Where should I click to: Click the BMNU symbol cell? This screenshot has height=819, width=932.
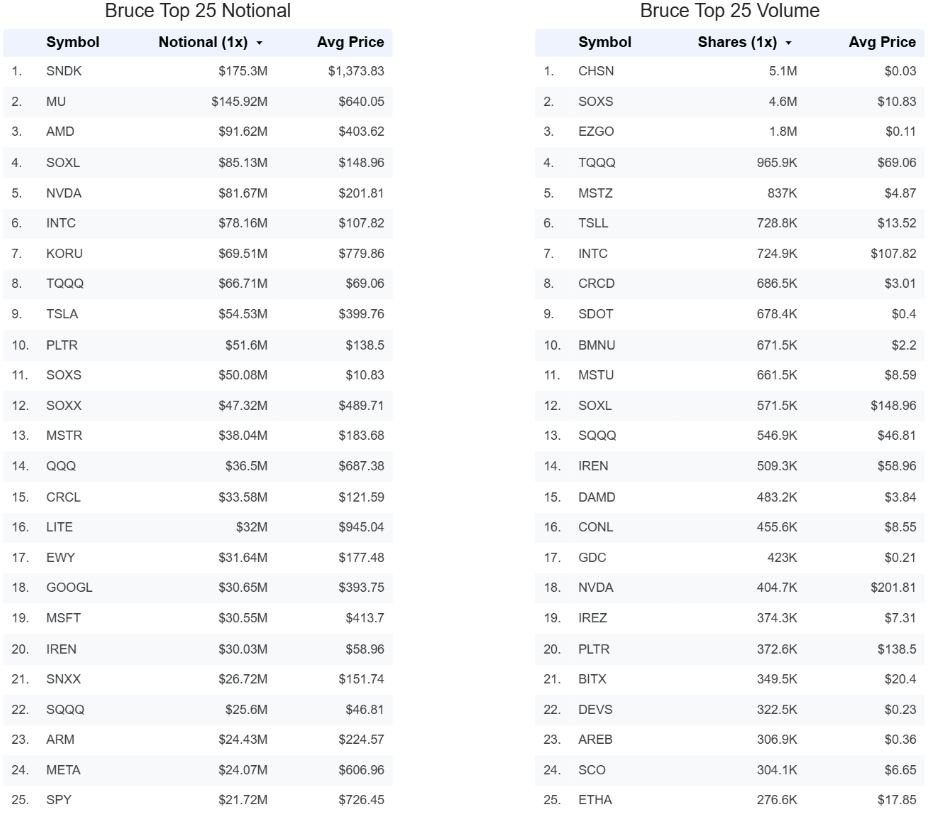tap(597, 345)
